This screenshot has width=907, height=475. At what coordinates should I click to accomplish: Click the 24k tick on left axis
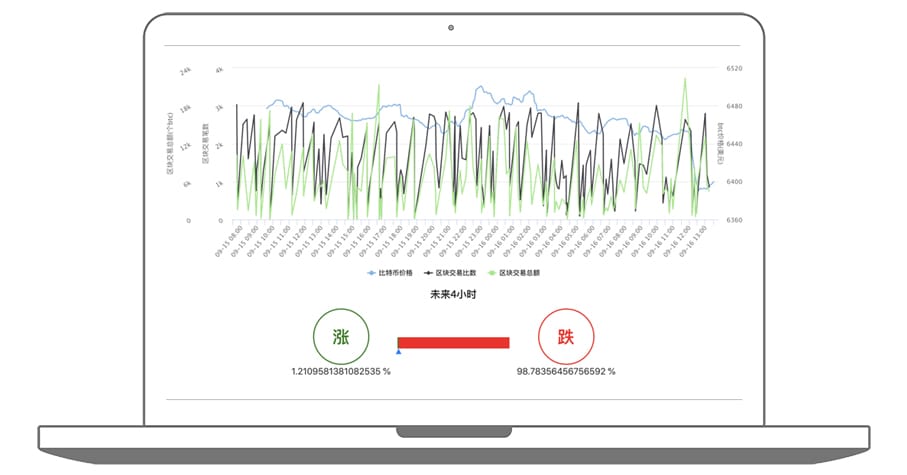click(x=186, y=71)
